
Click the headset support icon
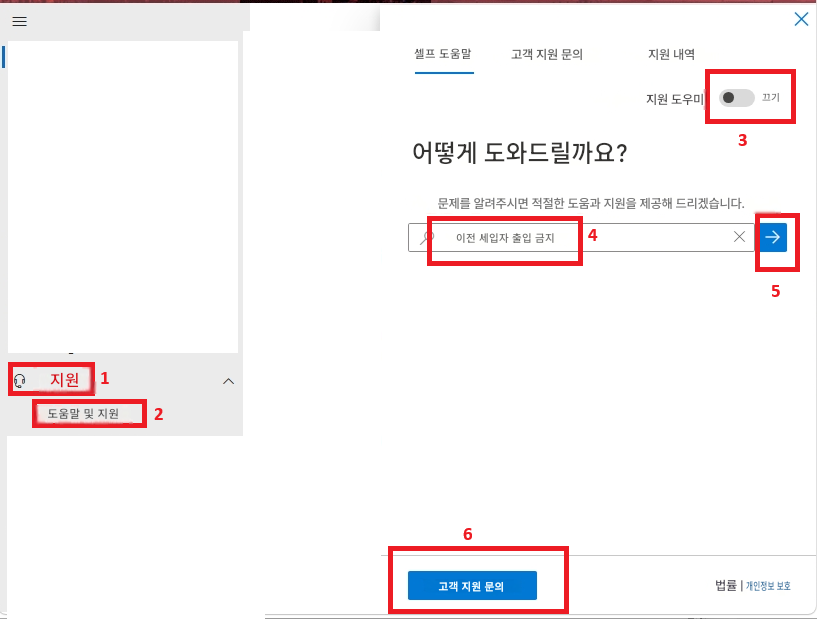(x=20, y=381)
